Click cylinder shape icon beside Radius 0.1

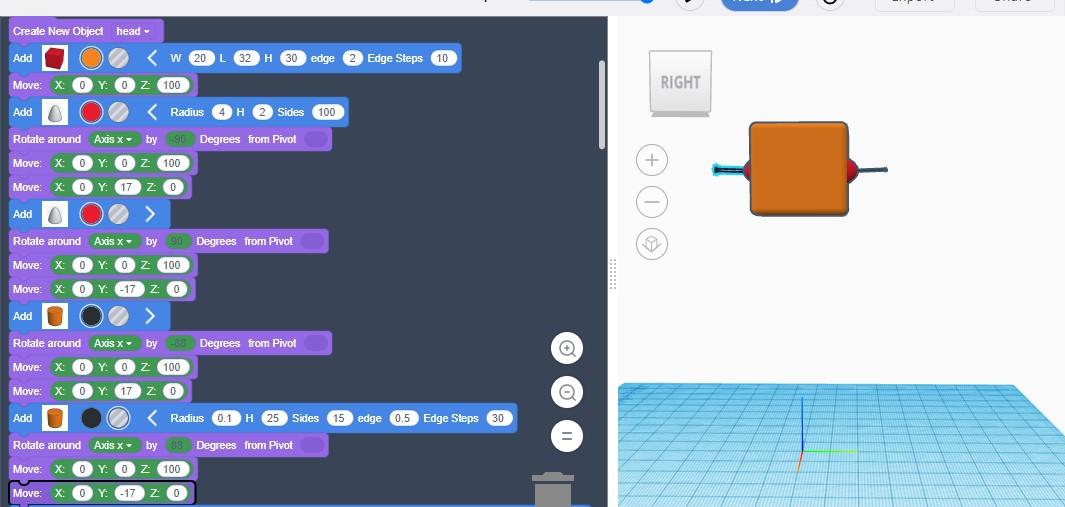point(55,418)
